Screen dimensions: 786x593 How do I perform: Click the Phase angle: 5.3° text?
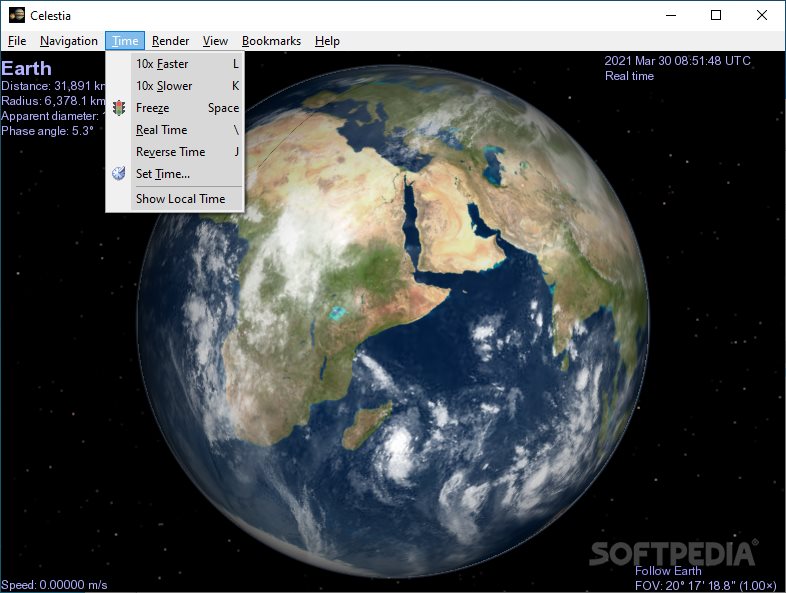(48, 131)
